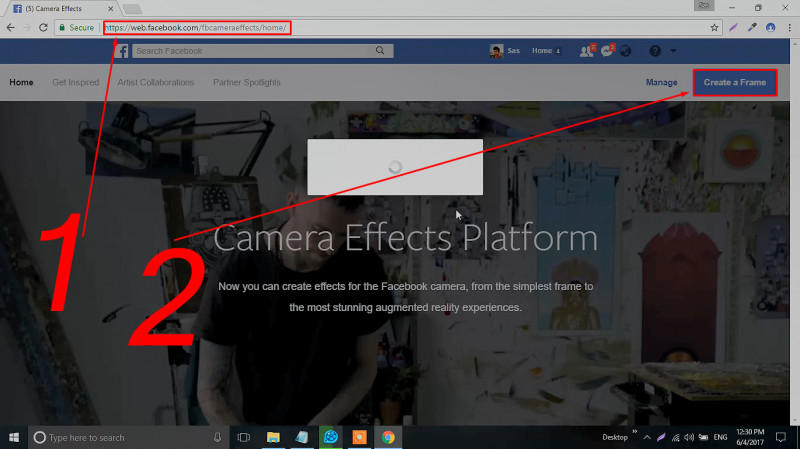Open Task View on taskbar
The image size is (800, 449).
click(x=244, y=437)
